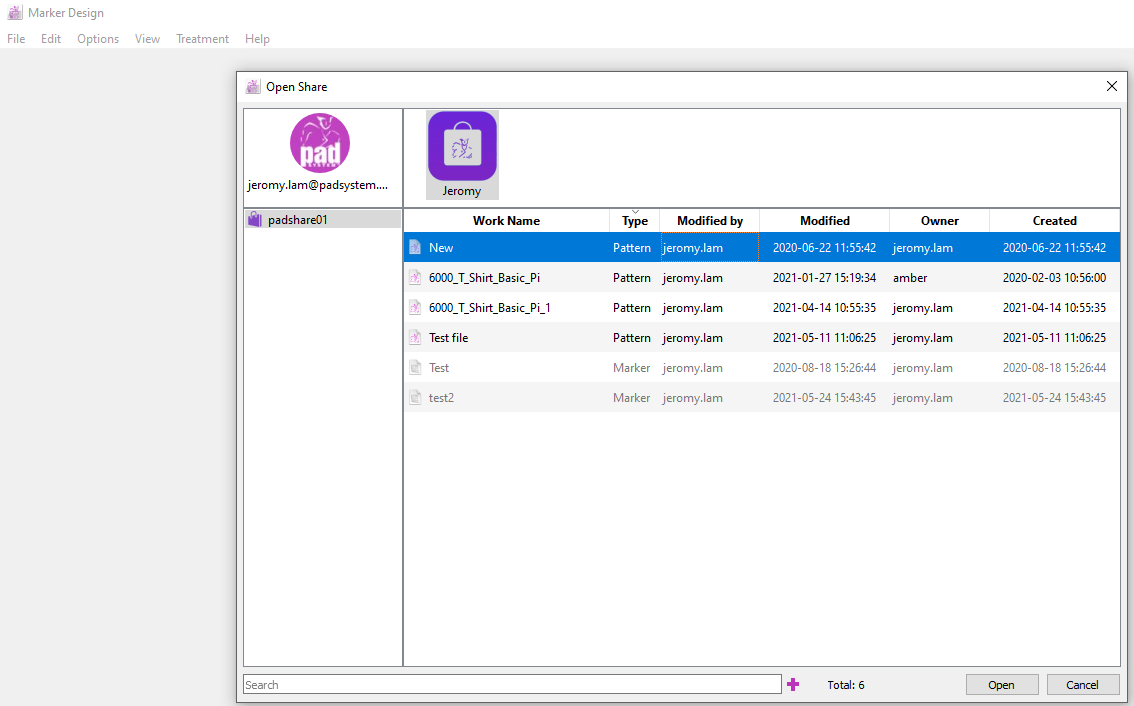Open the File menu

(x=16, y=39)
